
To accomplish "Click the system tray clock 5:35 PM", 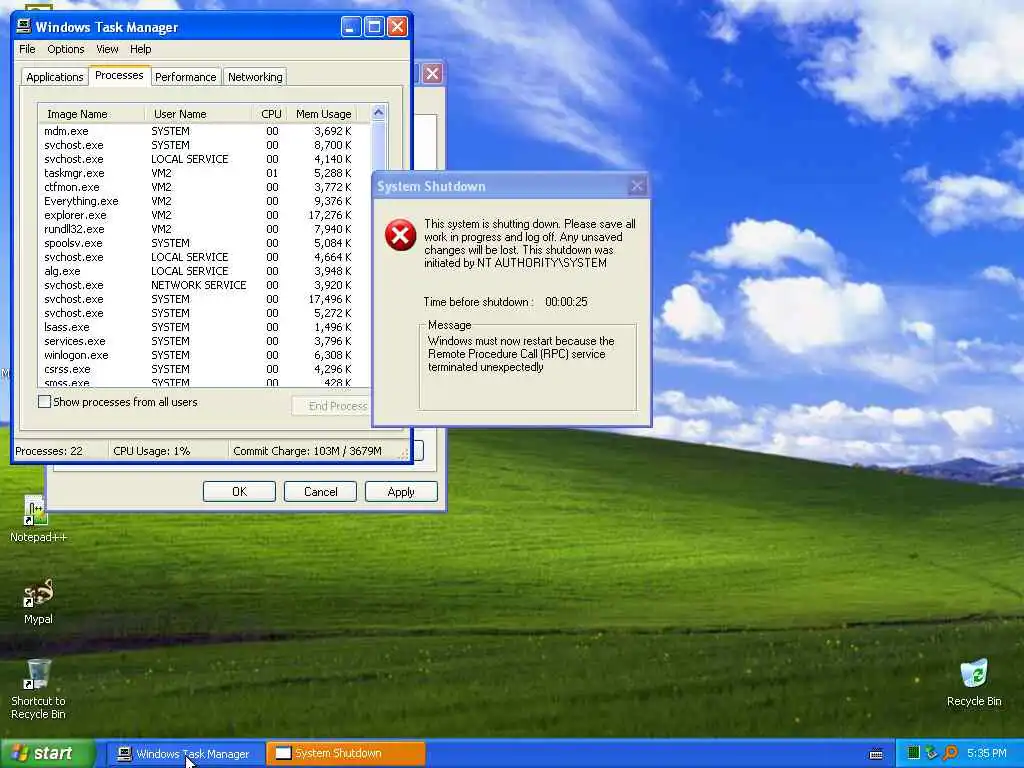I will [x=987, y=753].
